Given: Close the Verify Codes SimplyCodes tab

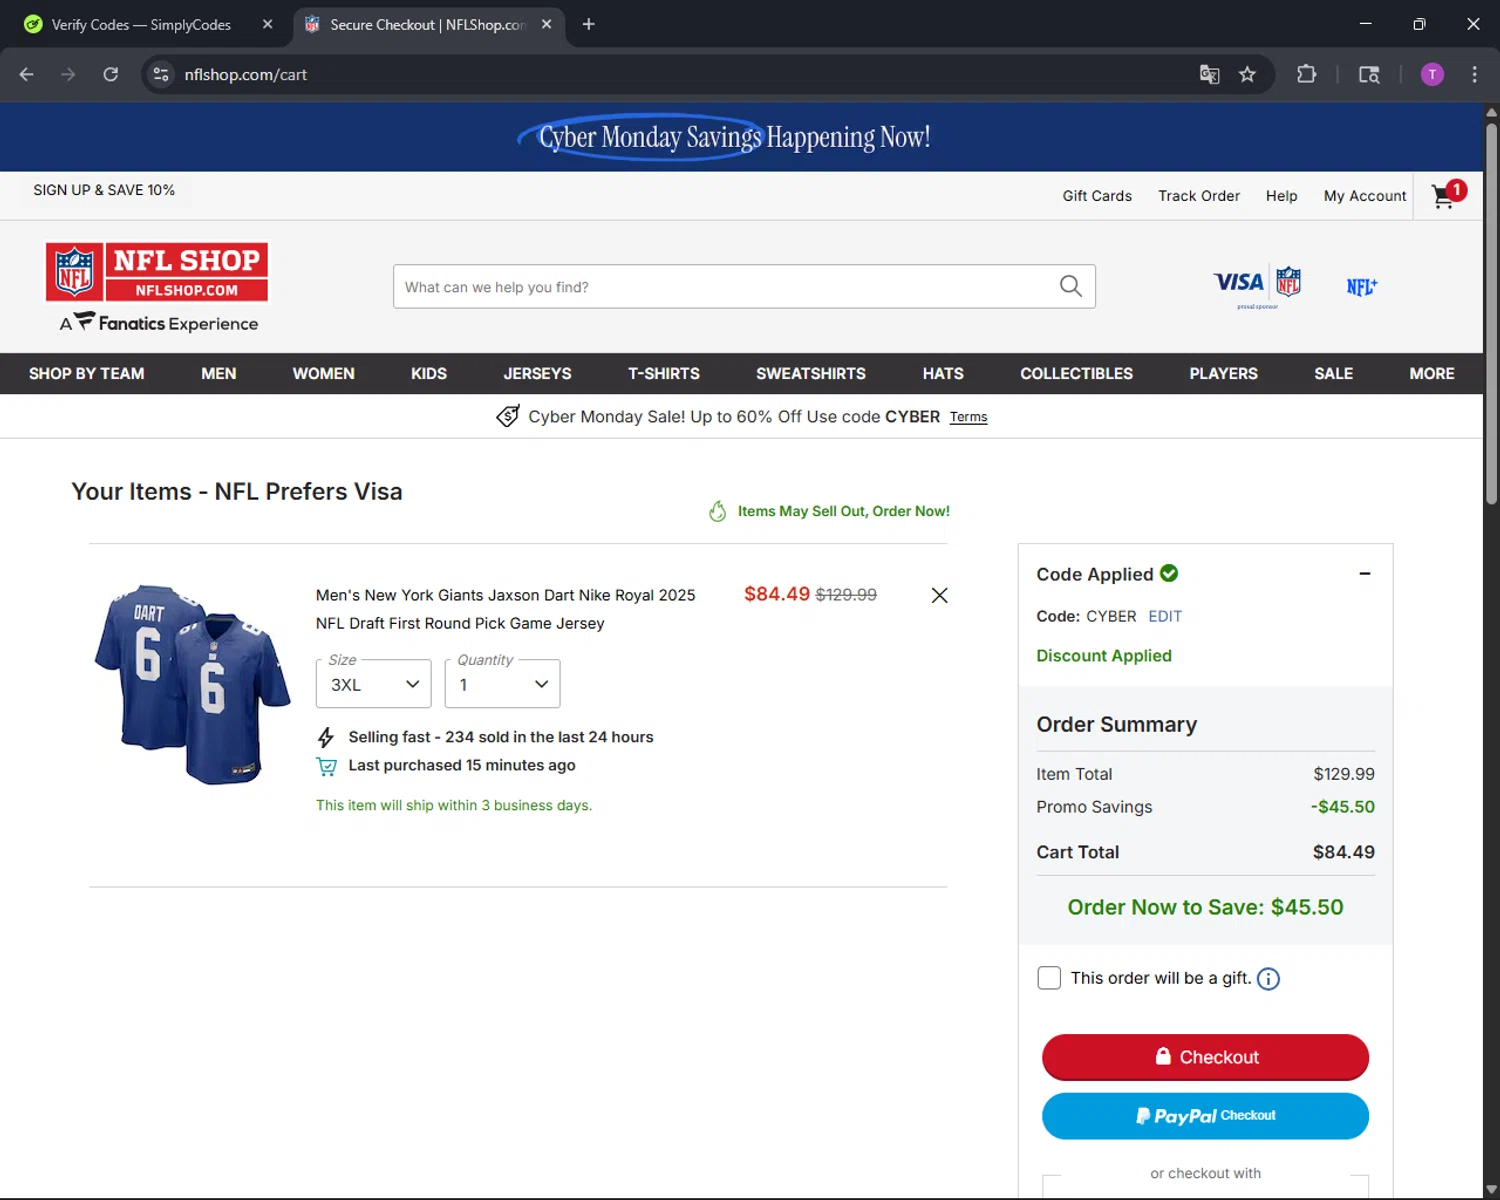Looking at the screenshot, I should point(267,24).
